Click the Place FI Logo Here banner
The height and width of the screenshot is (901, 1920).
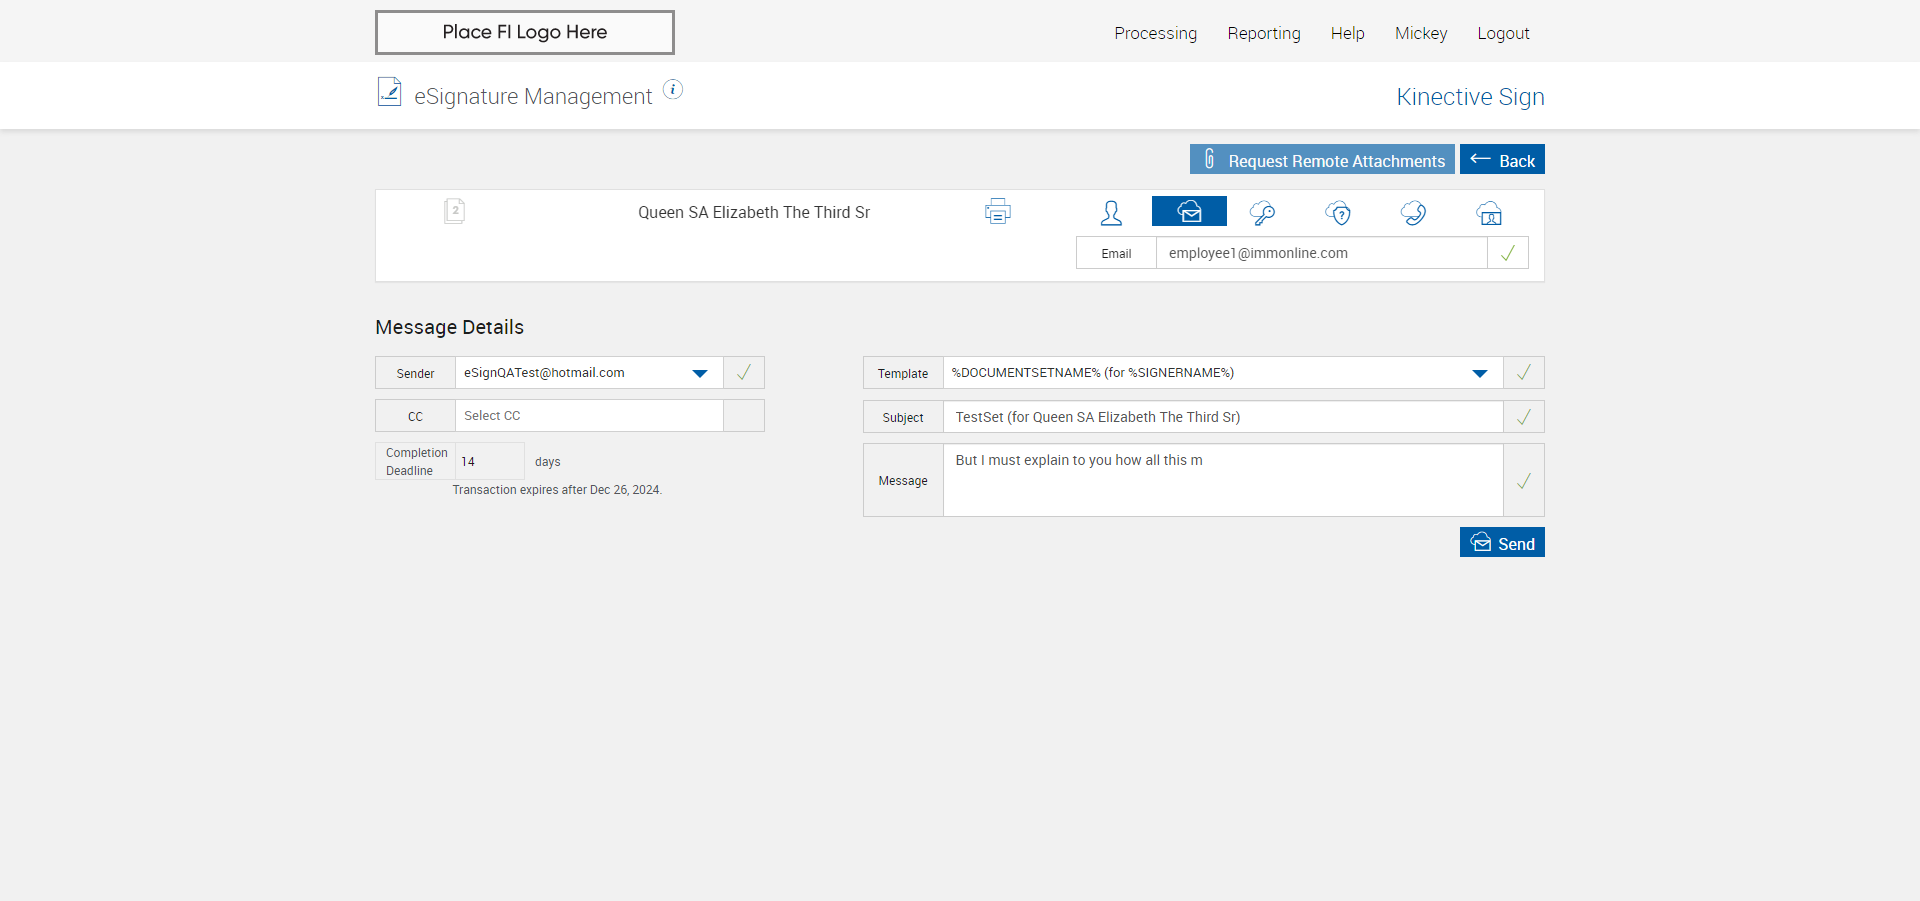(525, 32)
